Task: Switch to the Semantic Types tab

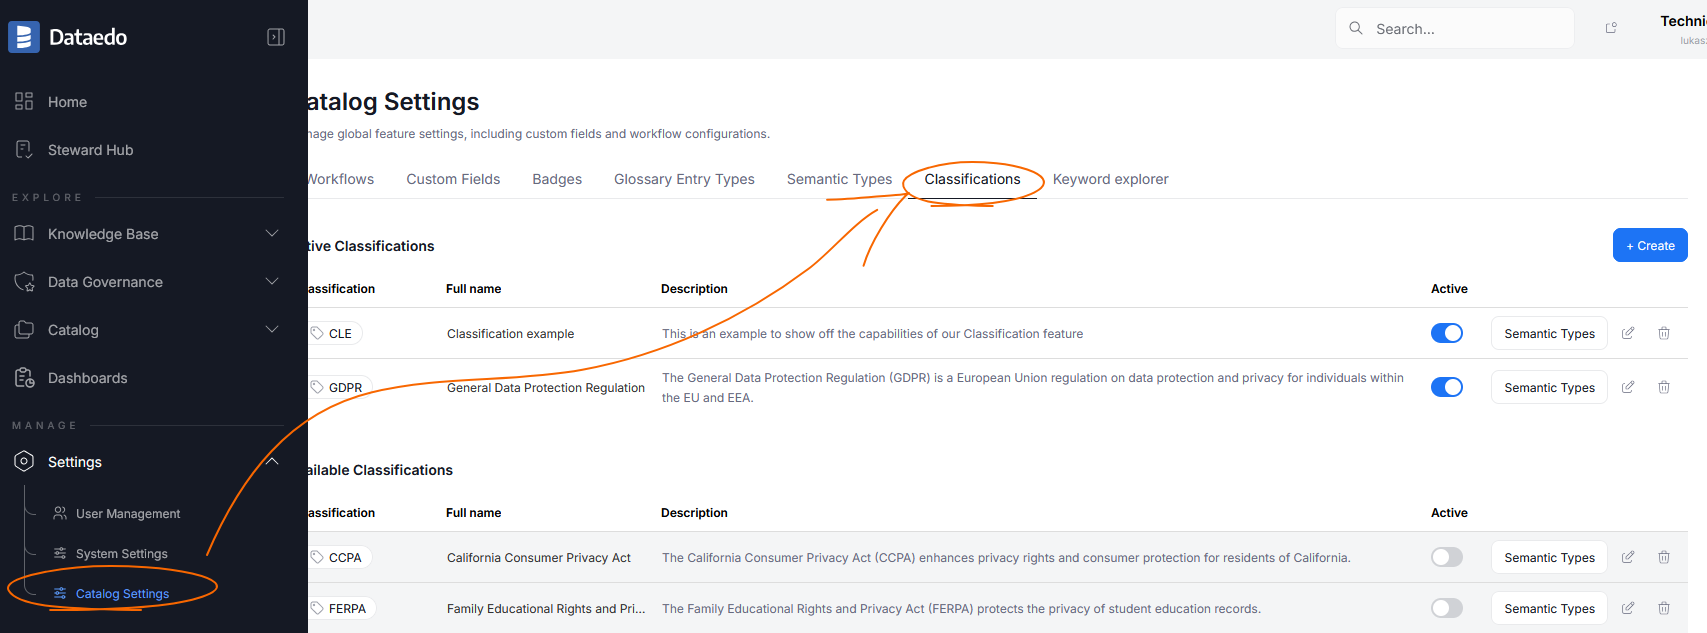Action: coord(839,179)
